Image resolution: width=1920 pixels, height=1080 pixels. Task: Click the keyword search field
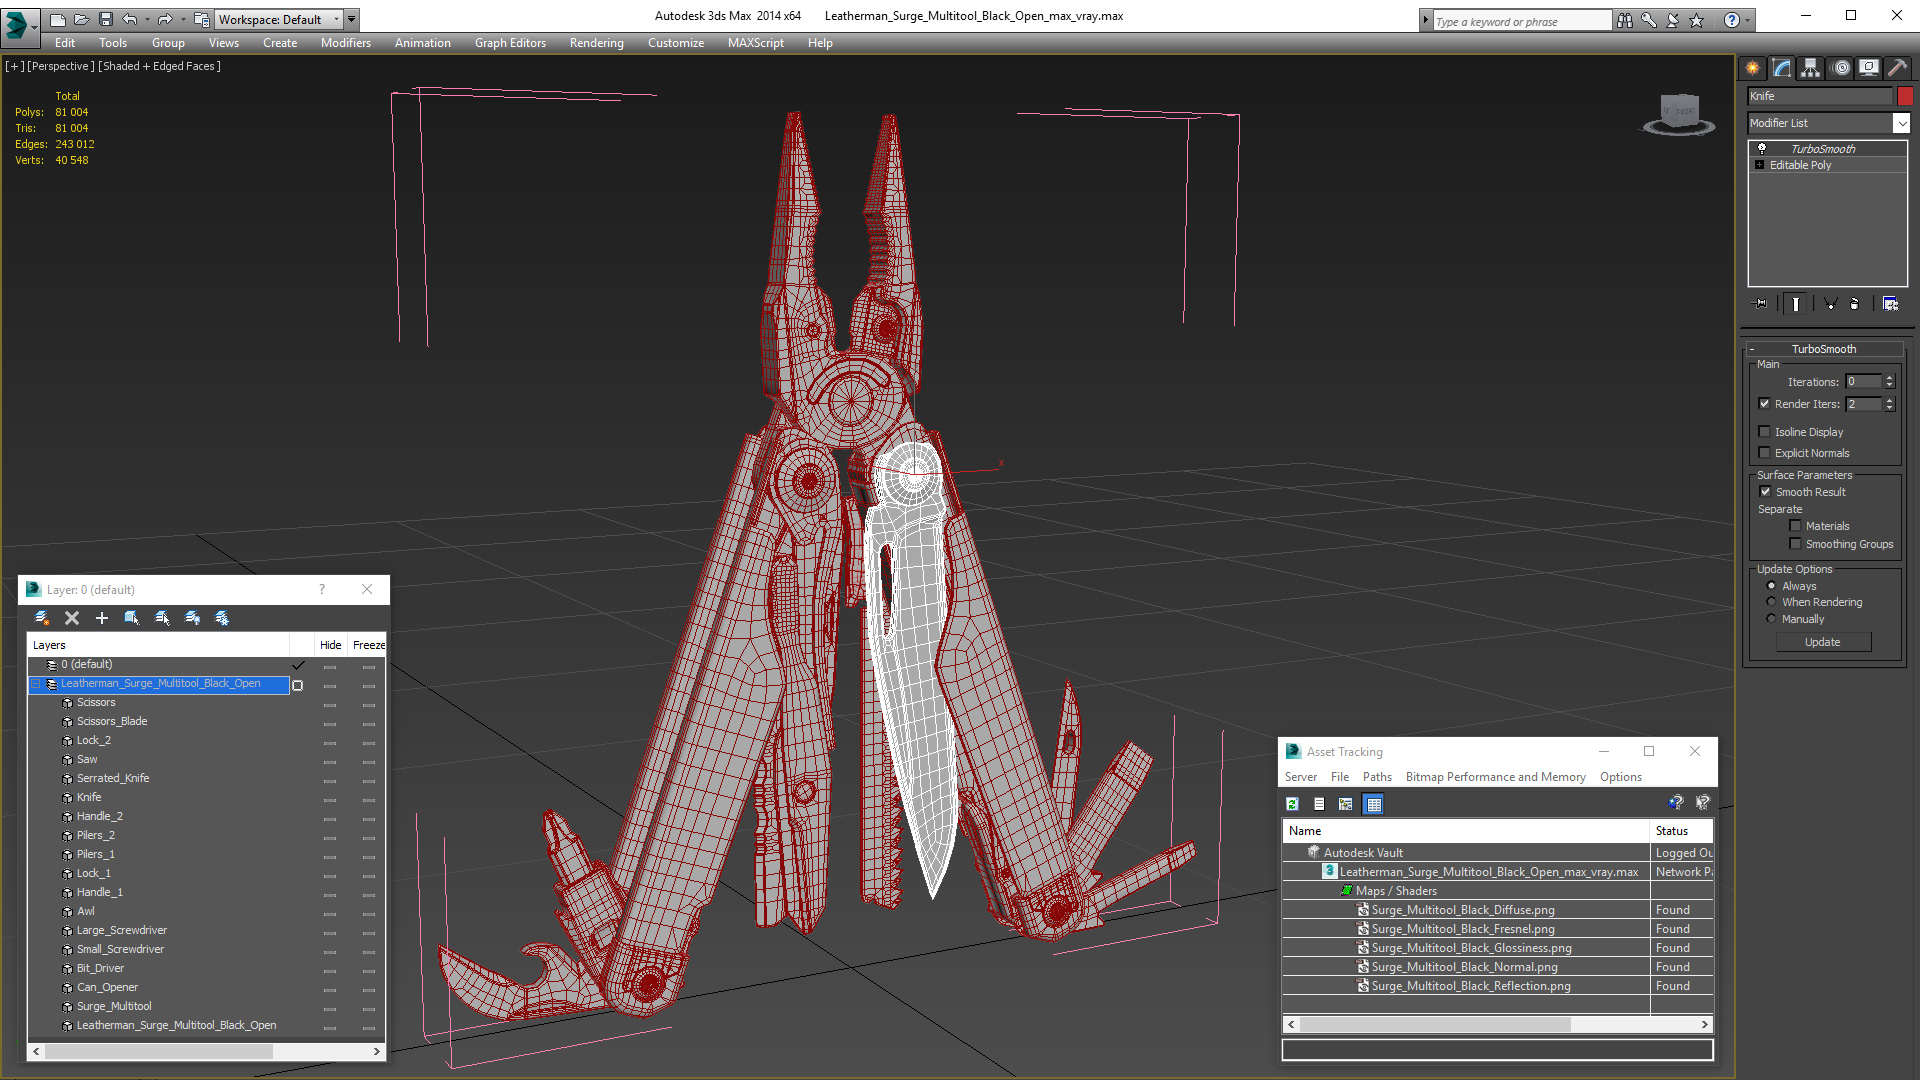point(1521,21)
